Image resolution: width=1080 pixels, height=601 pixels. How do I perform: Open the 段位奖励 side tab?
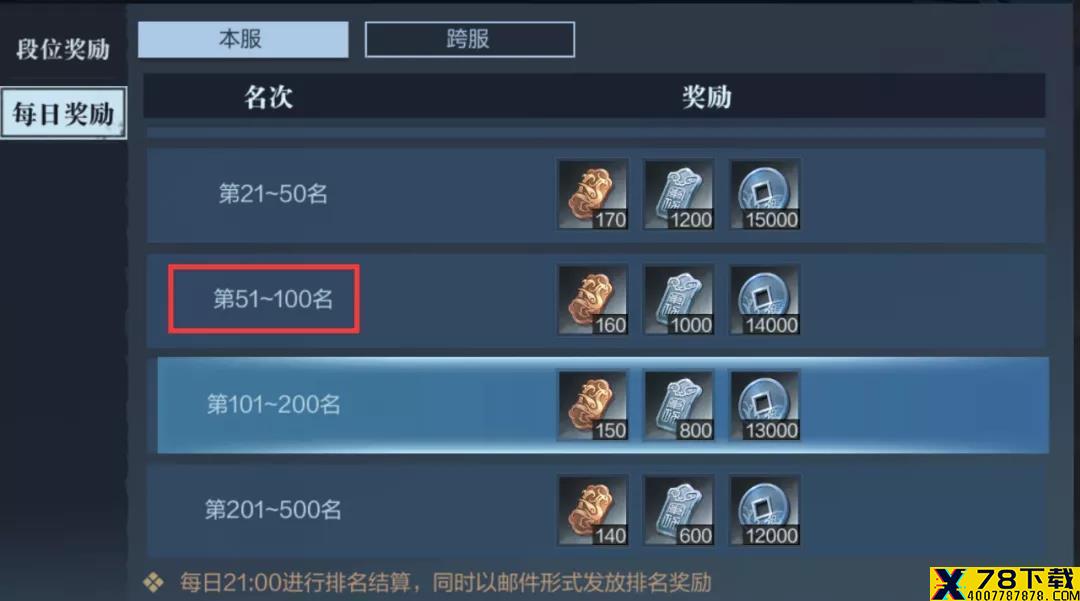(x=63, y=49)
